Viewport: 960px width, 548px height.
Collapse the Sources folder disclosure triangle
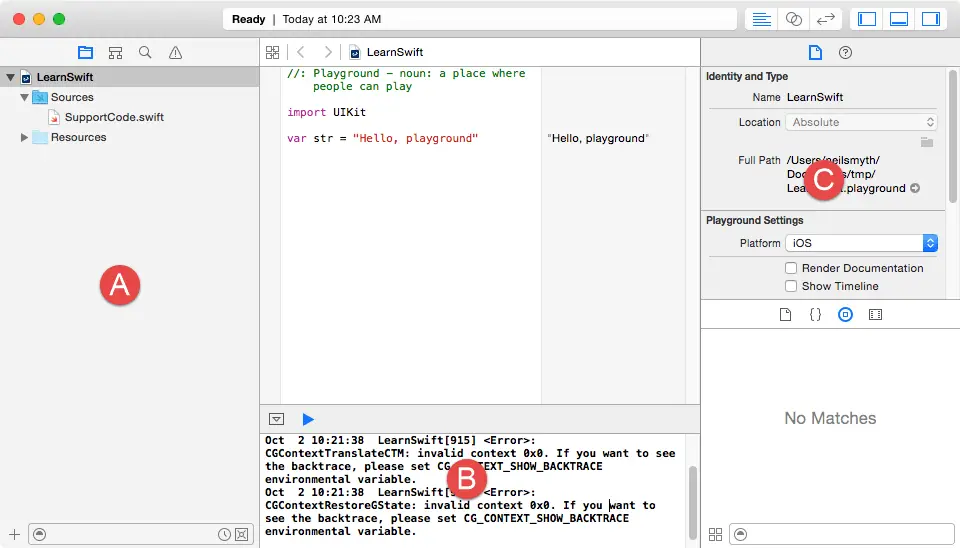(x=24, y=97)
